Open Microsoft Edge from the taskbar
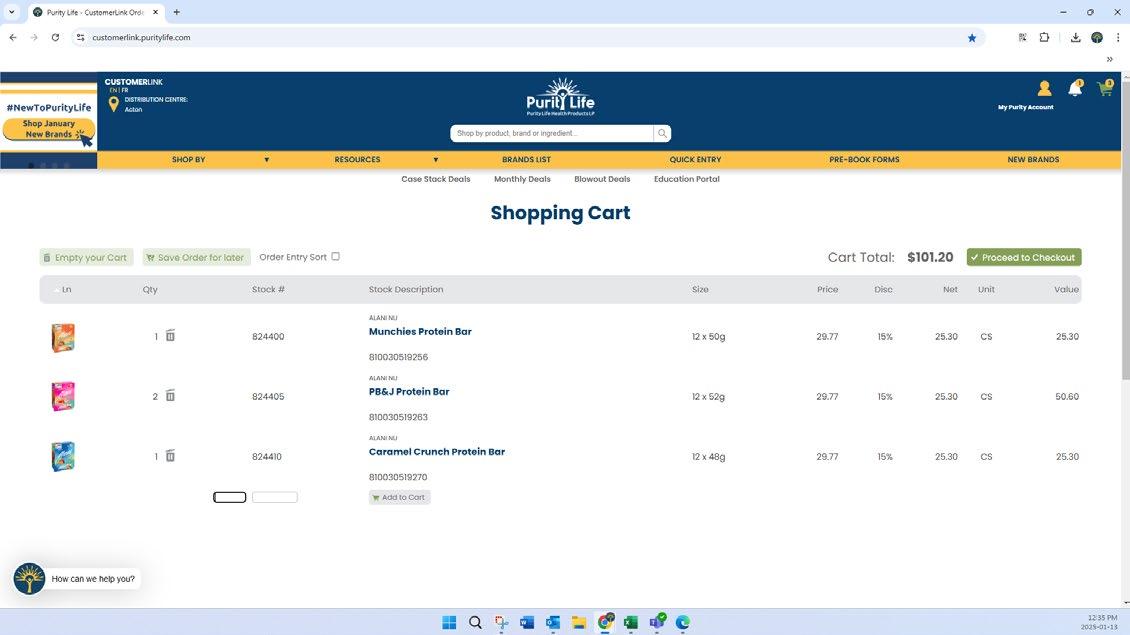1130x635 pixels. tap(682, 622)
